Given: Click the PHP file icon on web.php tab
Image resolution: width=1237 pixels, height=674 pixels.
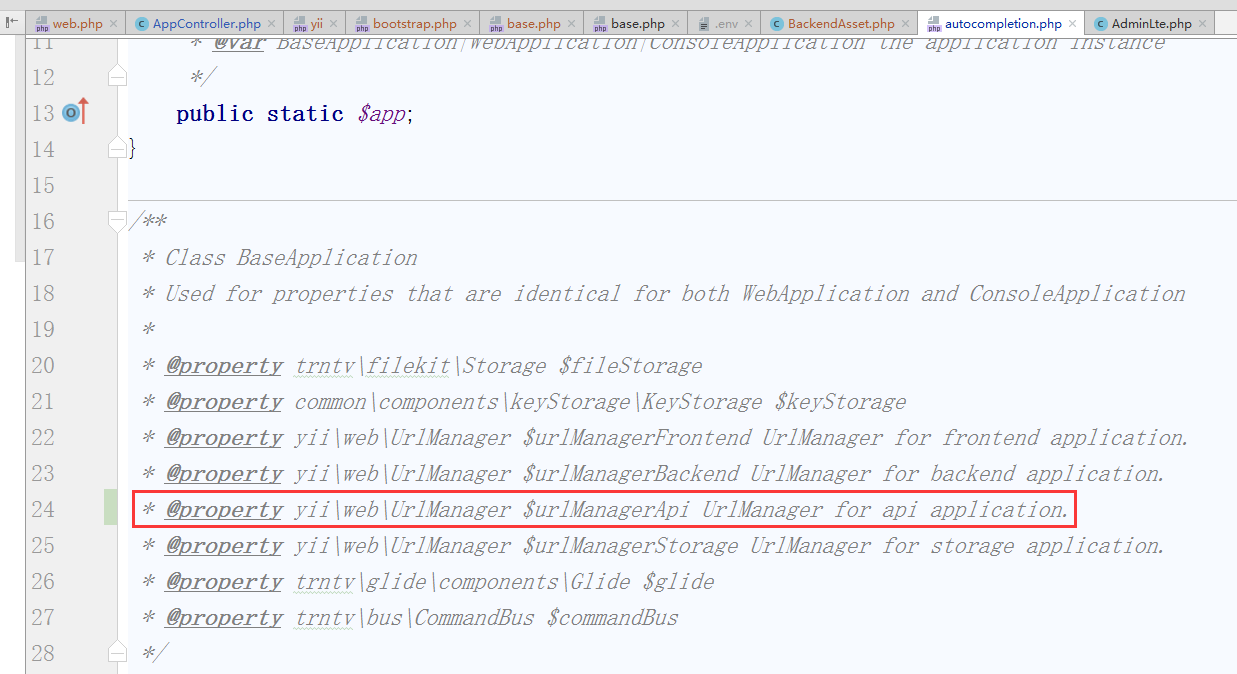Looking at the screenshot, I should (x=41, y=24).
